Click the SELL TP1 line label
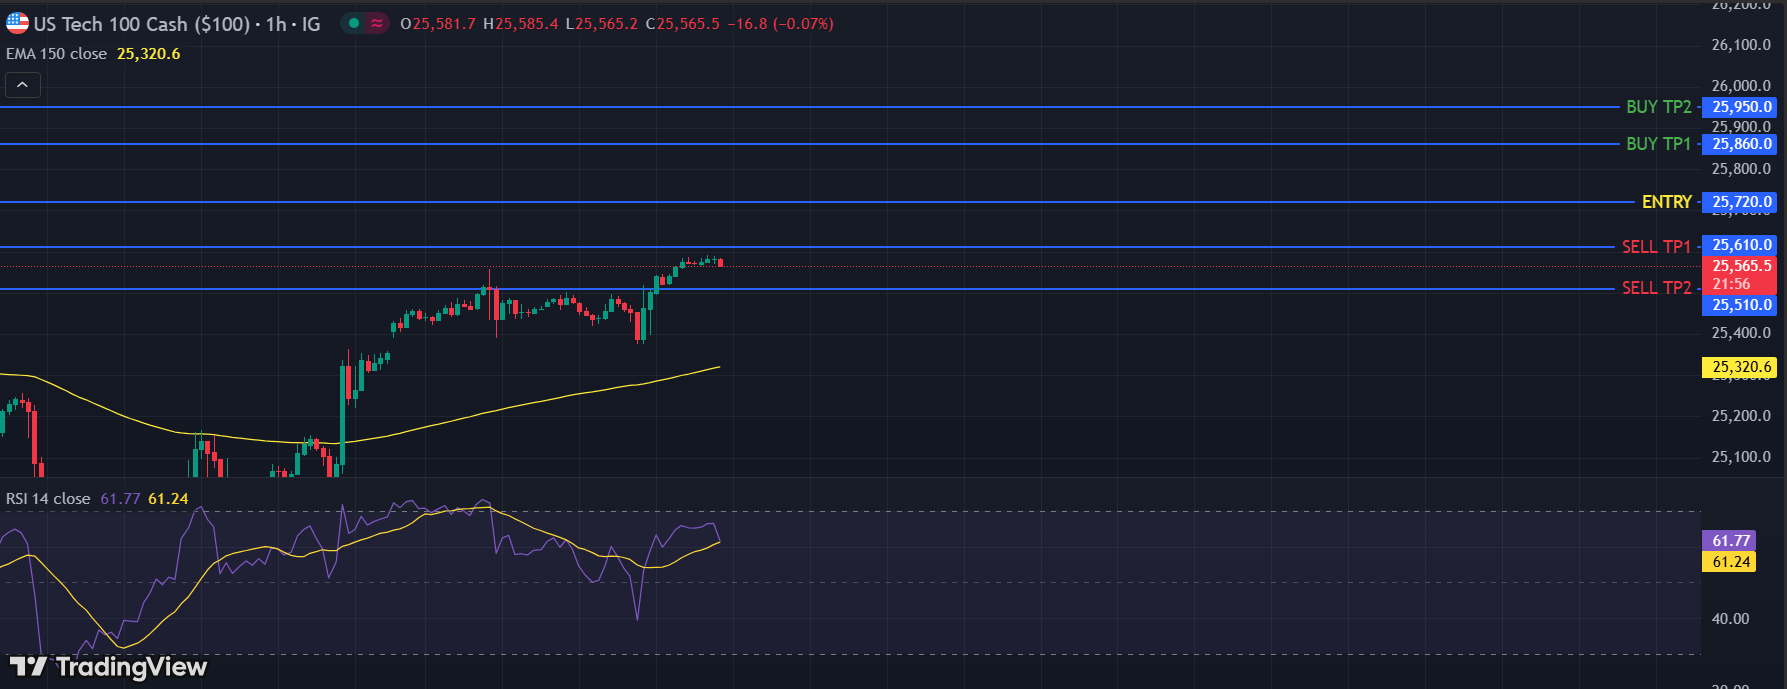 [1656, 247]
